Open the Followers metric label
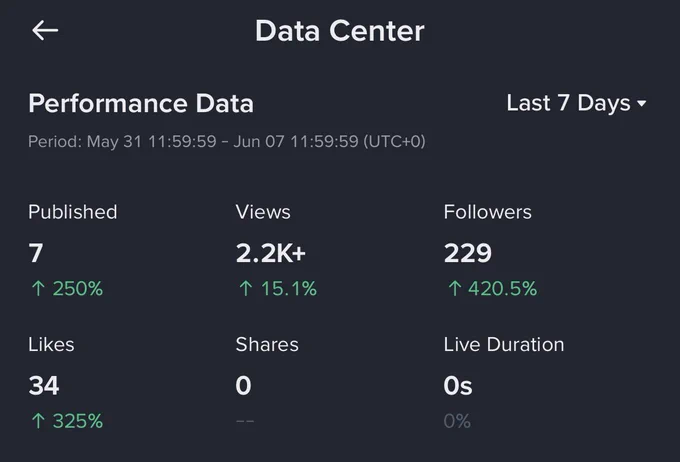 point(487,212)
